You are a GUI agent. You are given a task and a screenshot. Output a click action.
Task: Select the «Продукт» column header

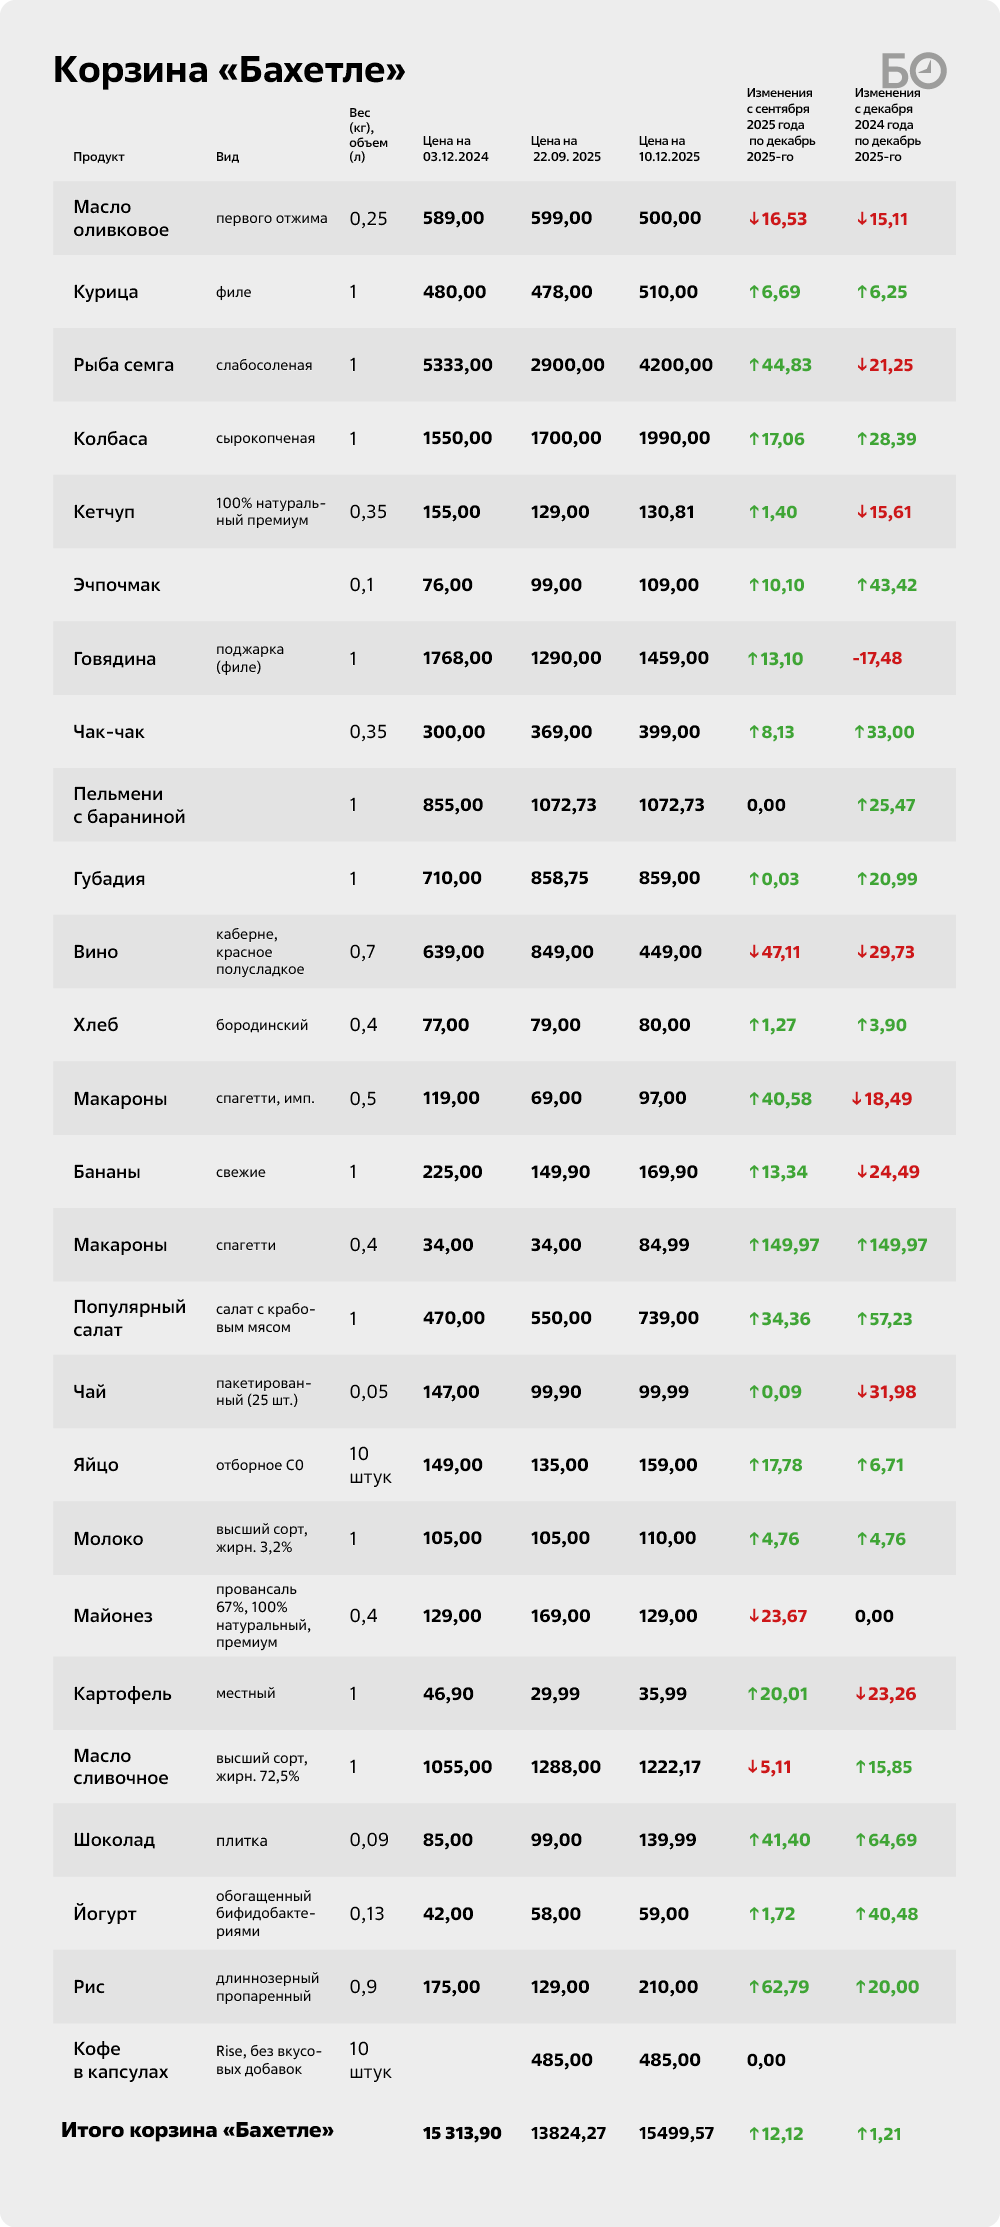point(99,157)
